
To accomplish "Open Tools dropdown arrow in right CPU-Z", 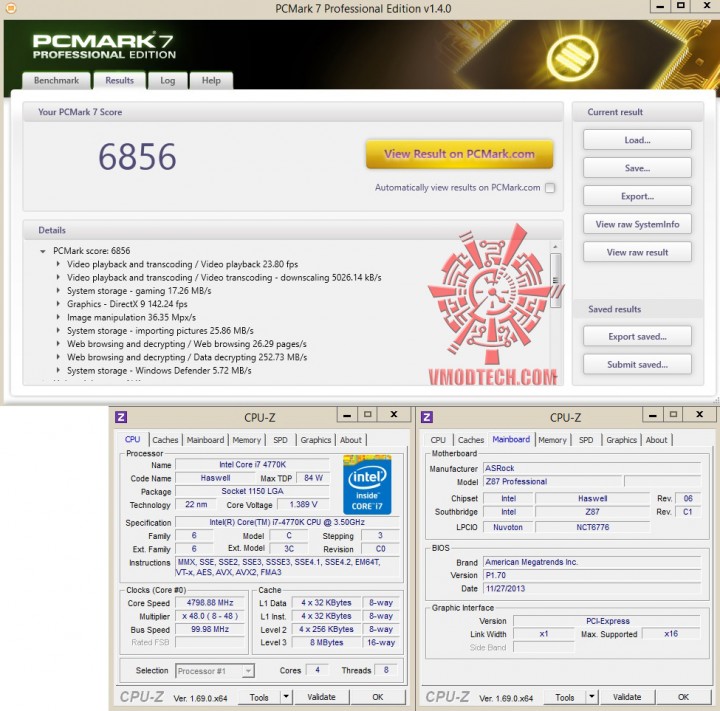I will [592, 697].
